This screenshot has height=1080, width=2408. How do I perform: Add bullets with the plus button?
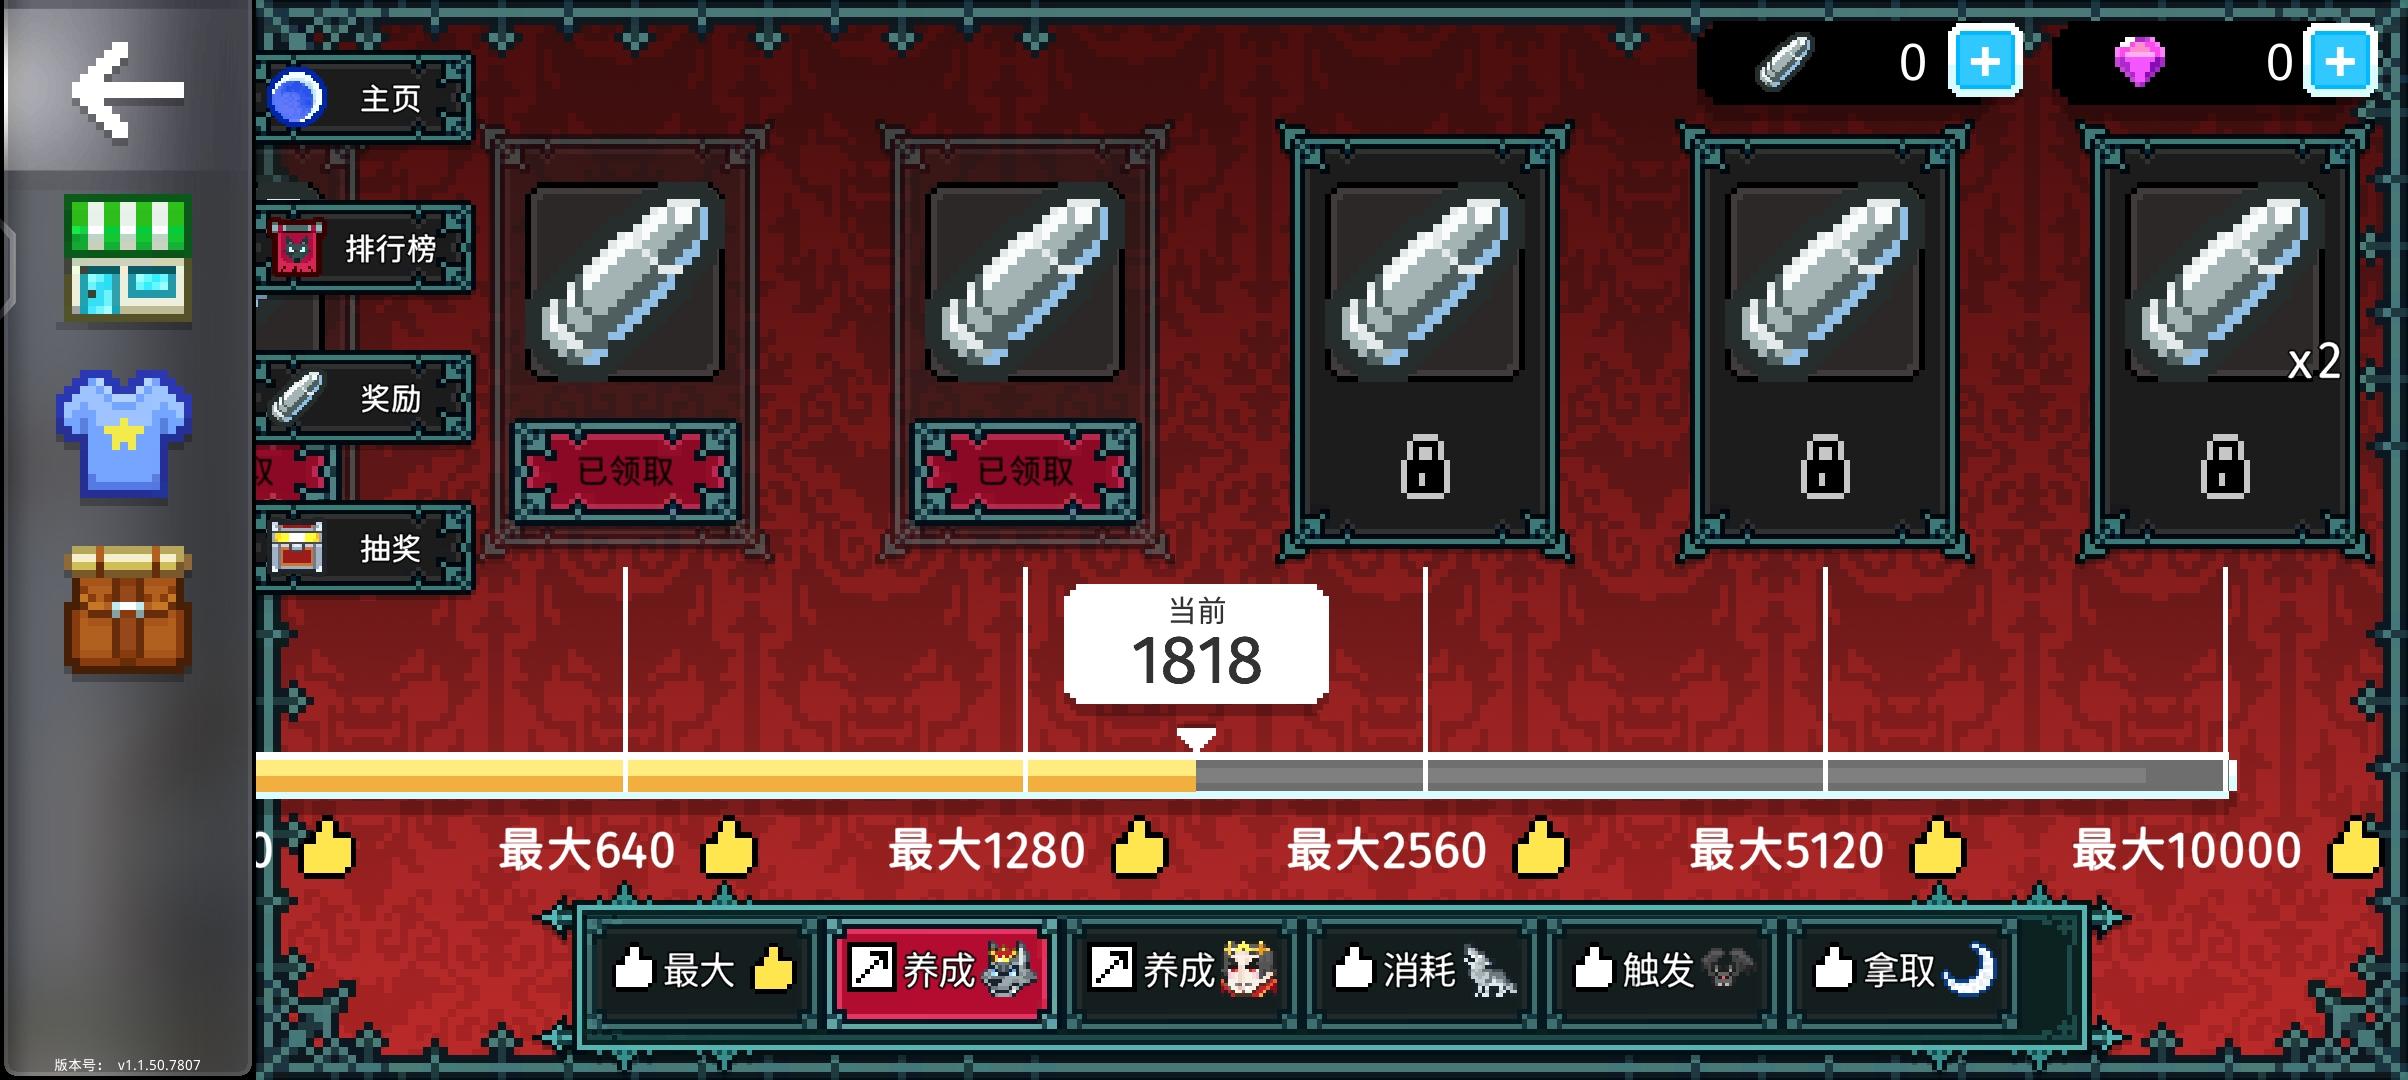1985,62
